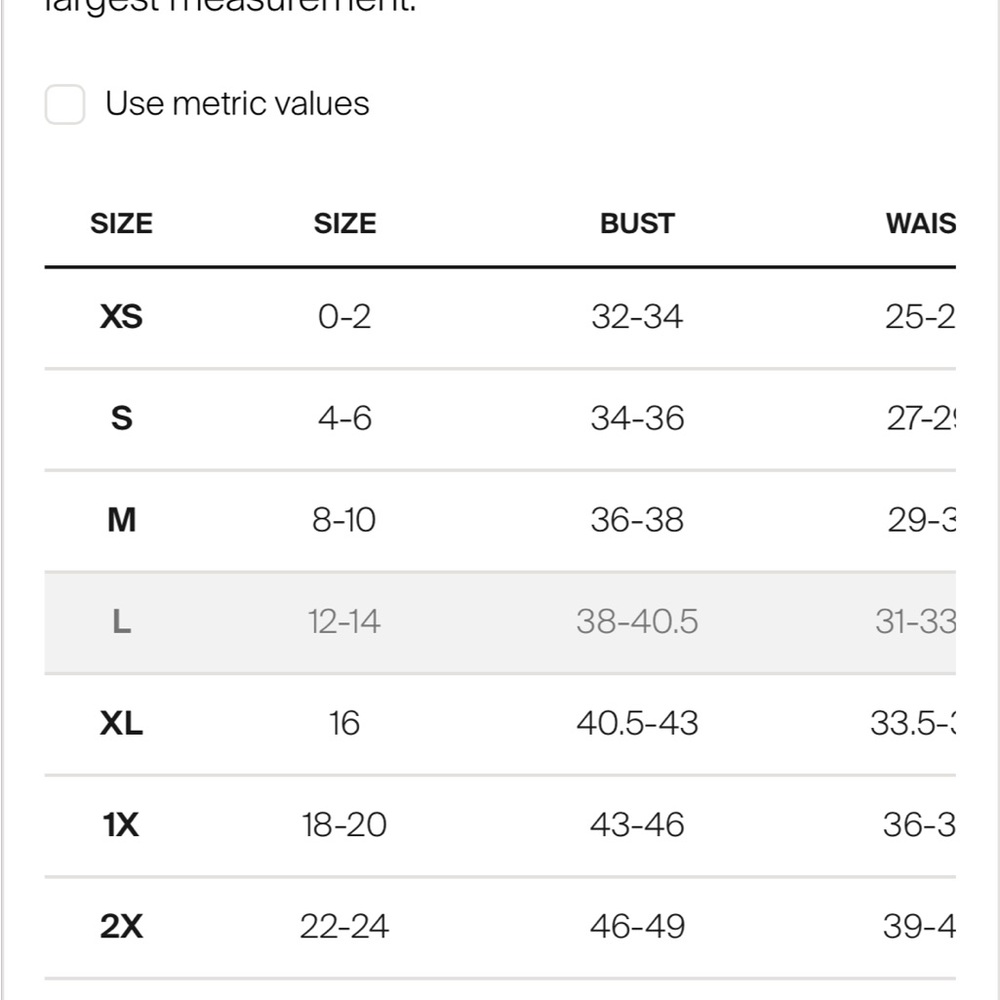1000x1000 pixels.
Task: Click the 43-46 bust measurement cell
Action: 637,825
